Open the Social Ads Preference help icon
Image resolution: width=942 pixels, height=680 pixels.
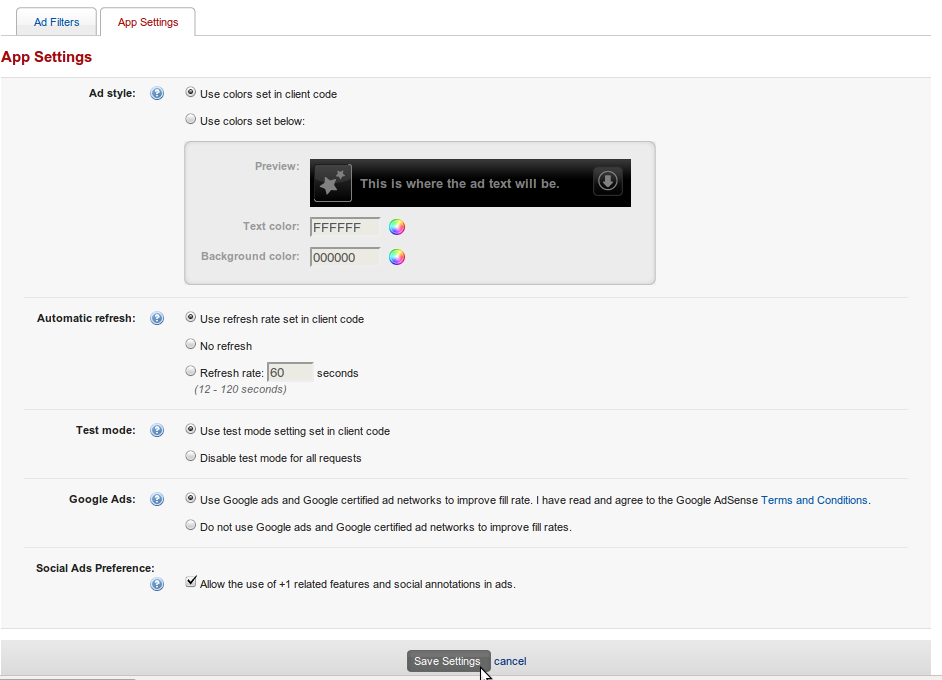click(x=157, y=584)
